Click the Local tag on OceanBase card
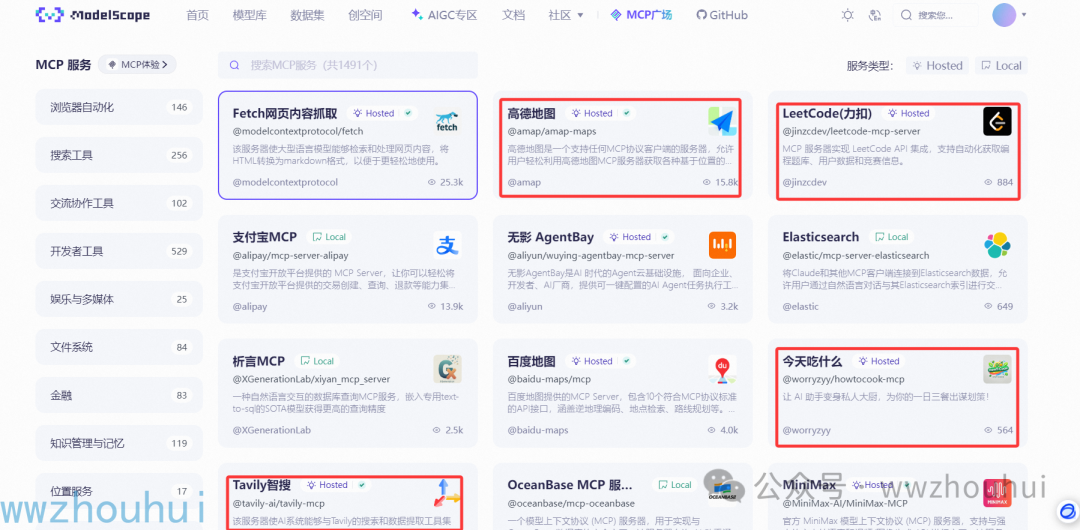This screenshot has width=1080, height=530. coord(675,485)
